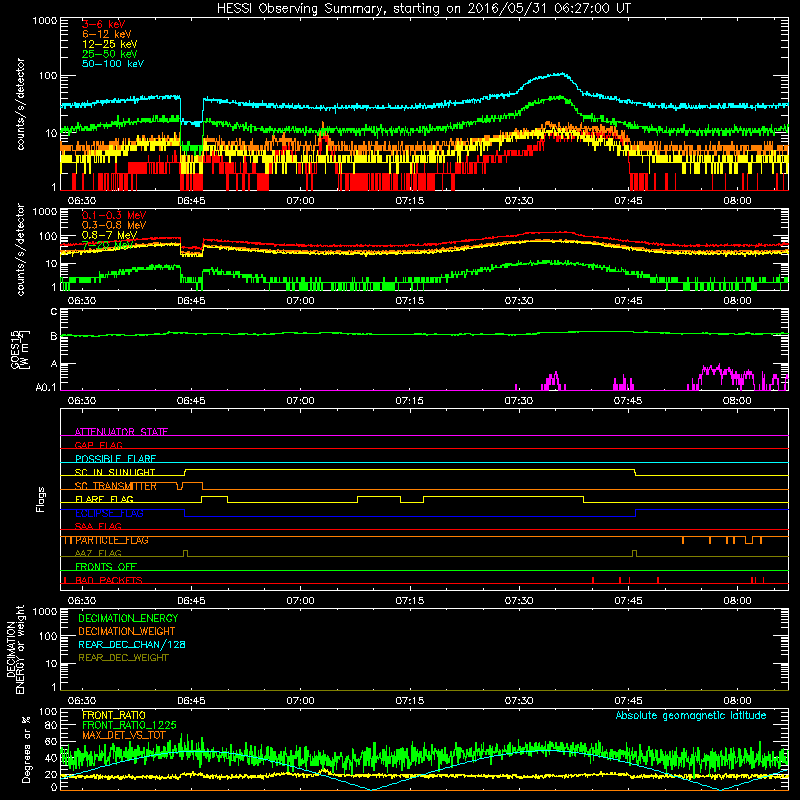
Task: Click the ECLIPSE_FLAG label
Action: 109,513
